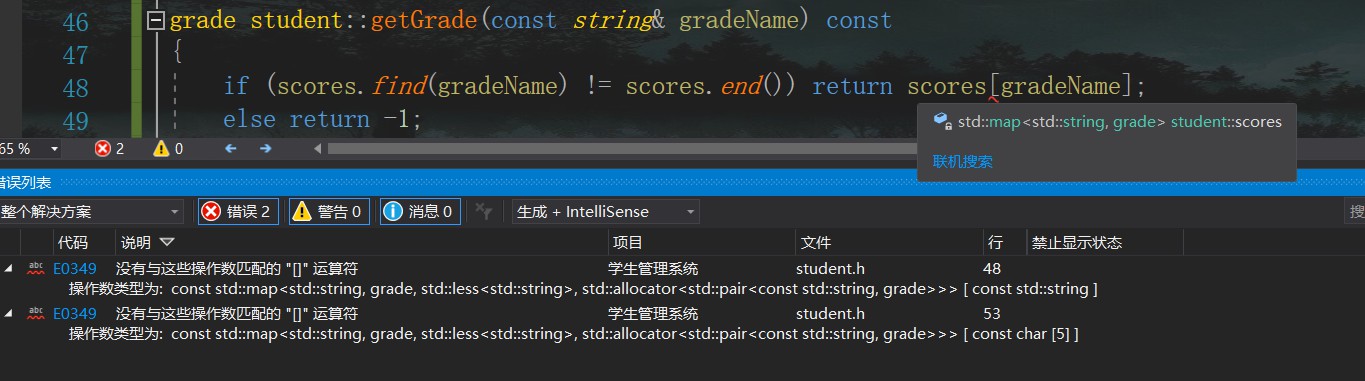Click the yellow warning count indicator icon
This screenshot has width=1365, height=381.
tap(160, 149)
